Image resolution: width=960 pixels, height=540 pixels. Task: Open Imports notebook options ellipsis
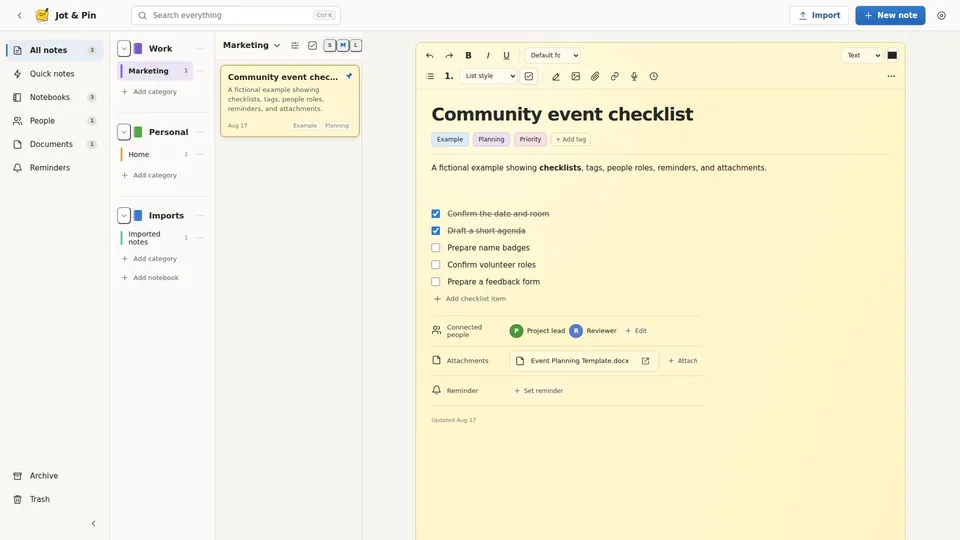pos(200,216)
